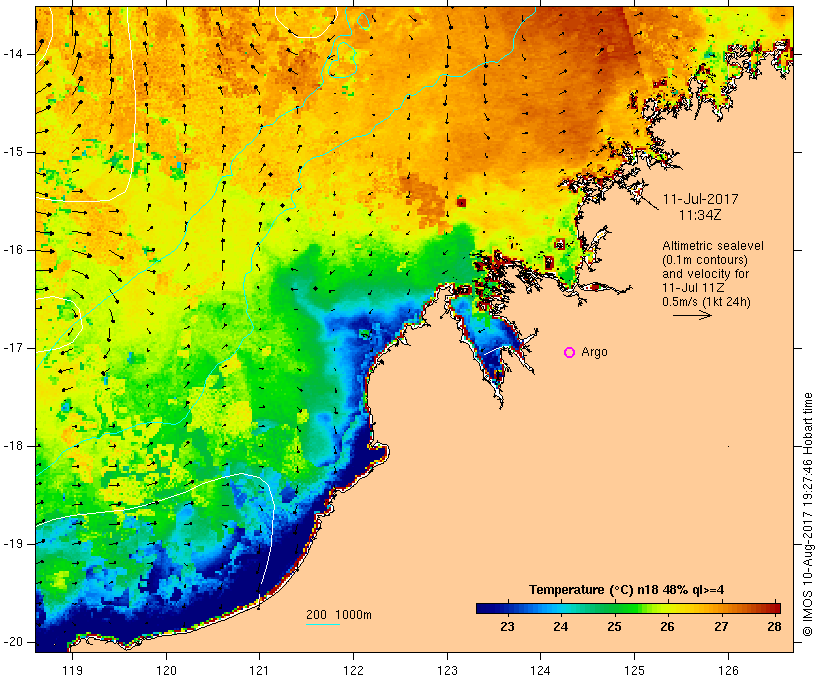Click the '11:34Z' time text
The image size is (820, 680).
[700, 215]
